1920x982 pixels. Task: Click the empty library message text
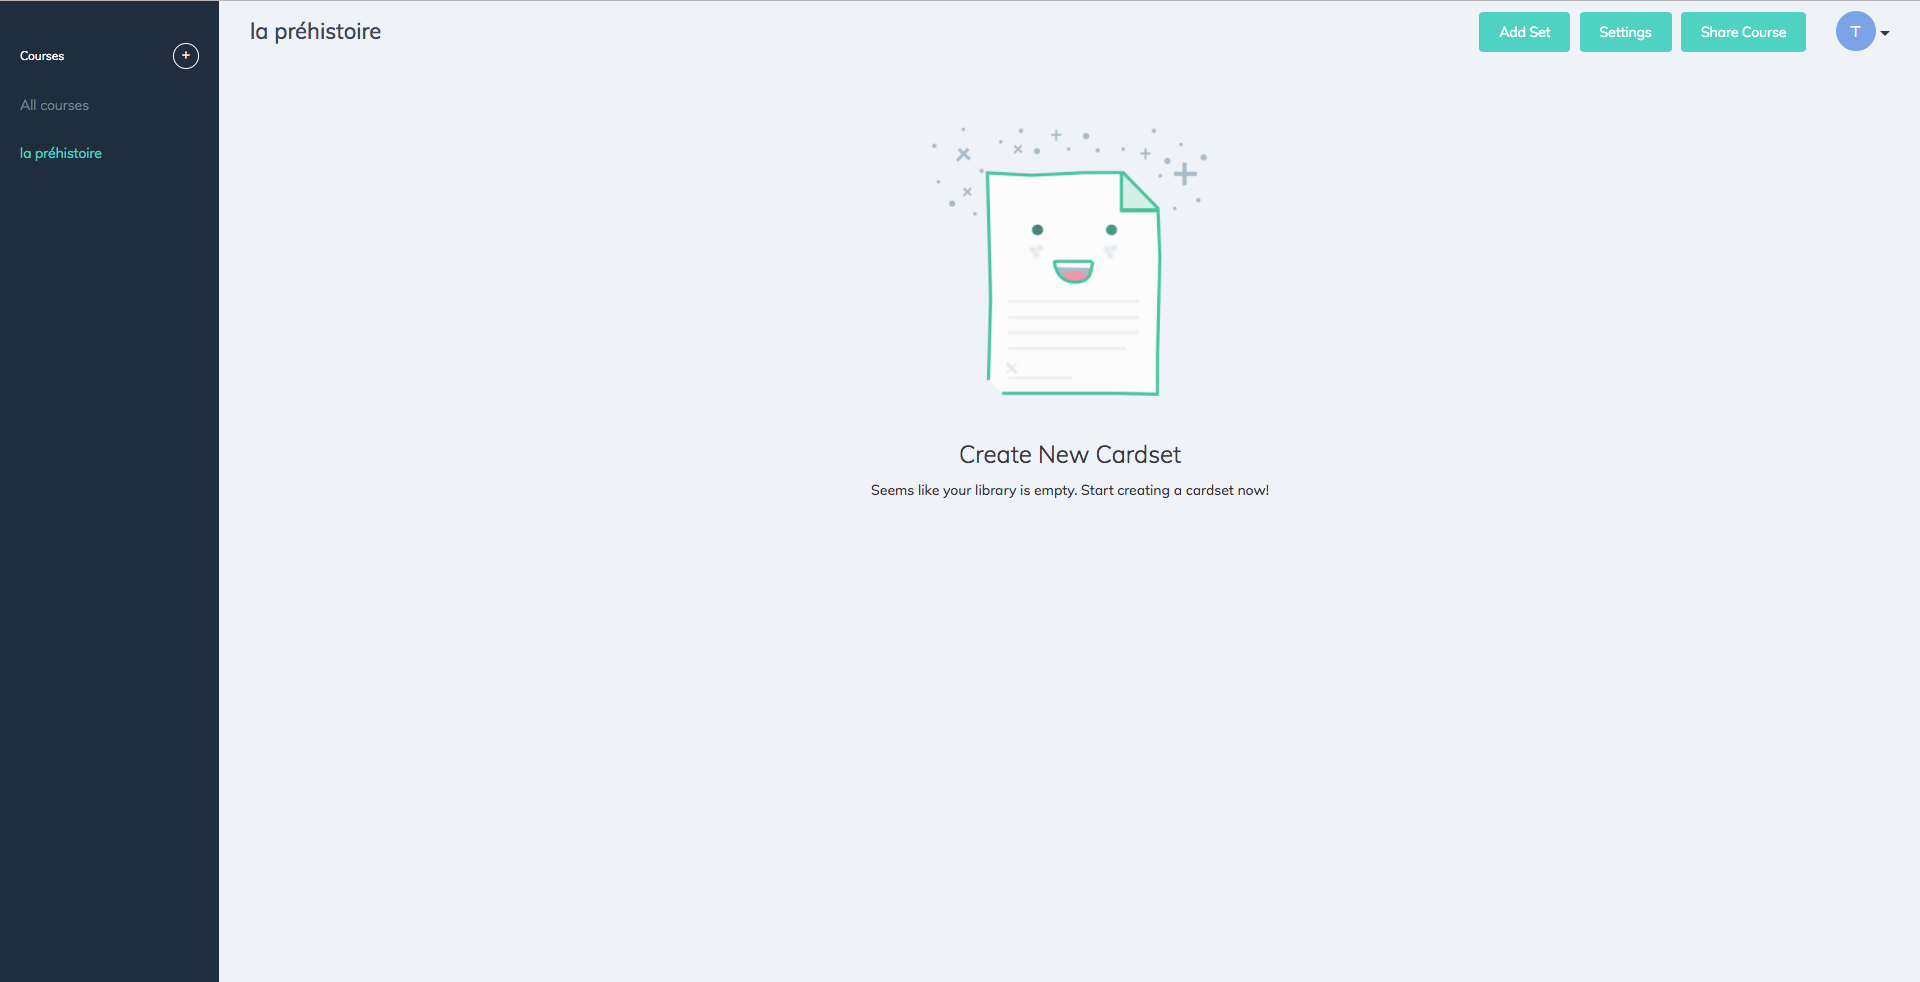[x=1070, y=490]
